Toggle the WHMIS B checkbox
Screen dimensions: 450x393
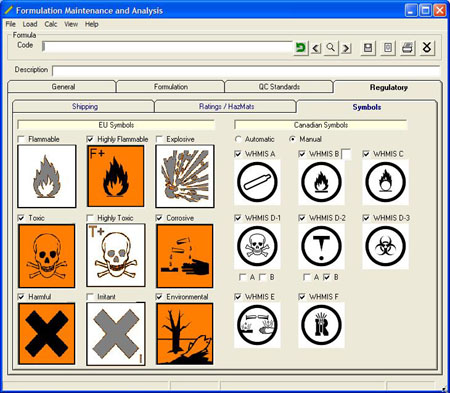302,154
